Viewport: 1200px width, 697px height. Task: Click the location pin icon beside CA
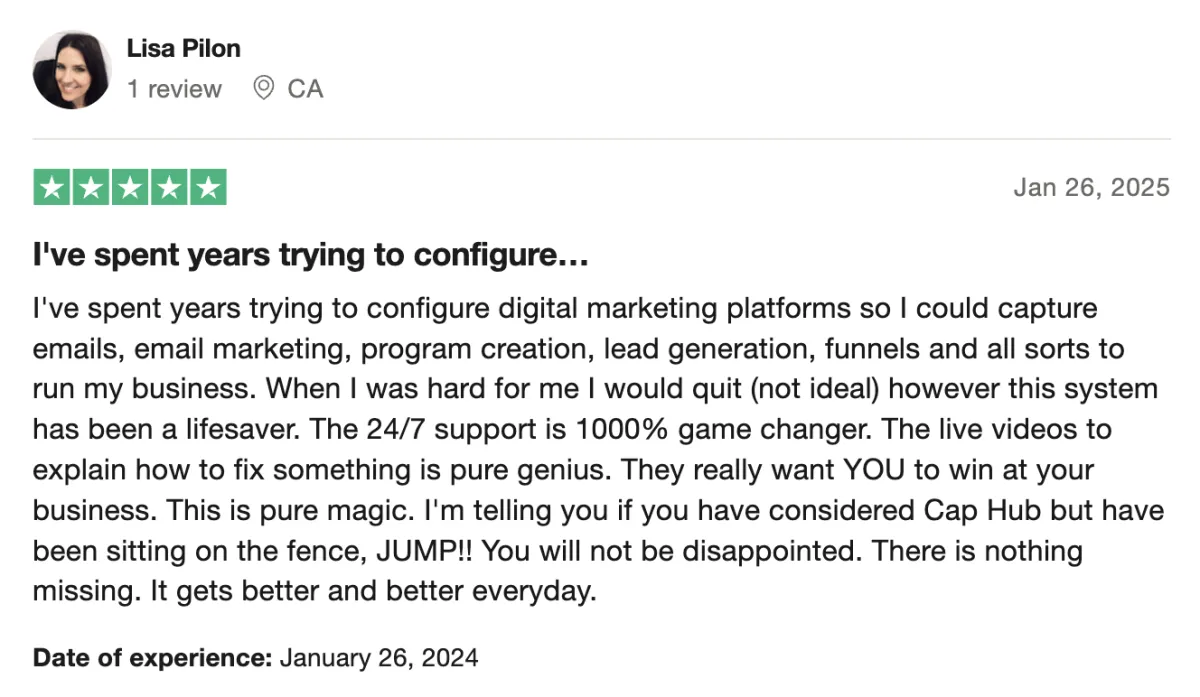[264, 89]
